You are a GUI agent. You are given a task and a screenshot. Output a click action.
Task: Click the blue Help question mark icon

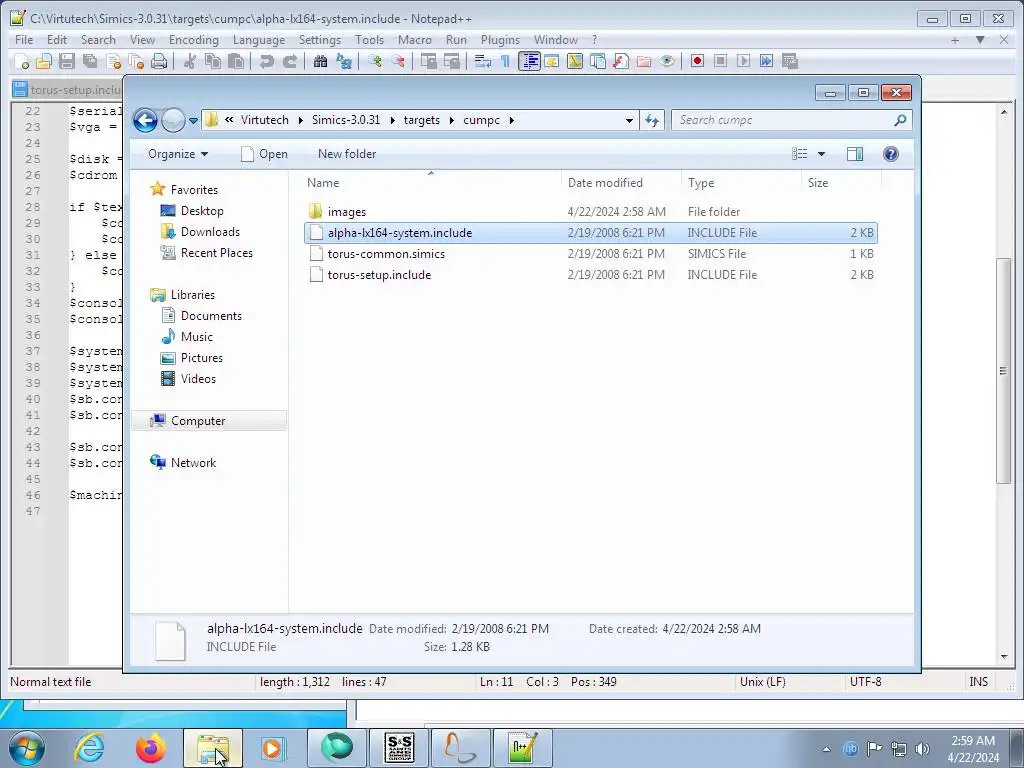click(891, 154)
